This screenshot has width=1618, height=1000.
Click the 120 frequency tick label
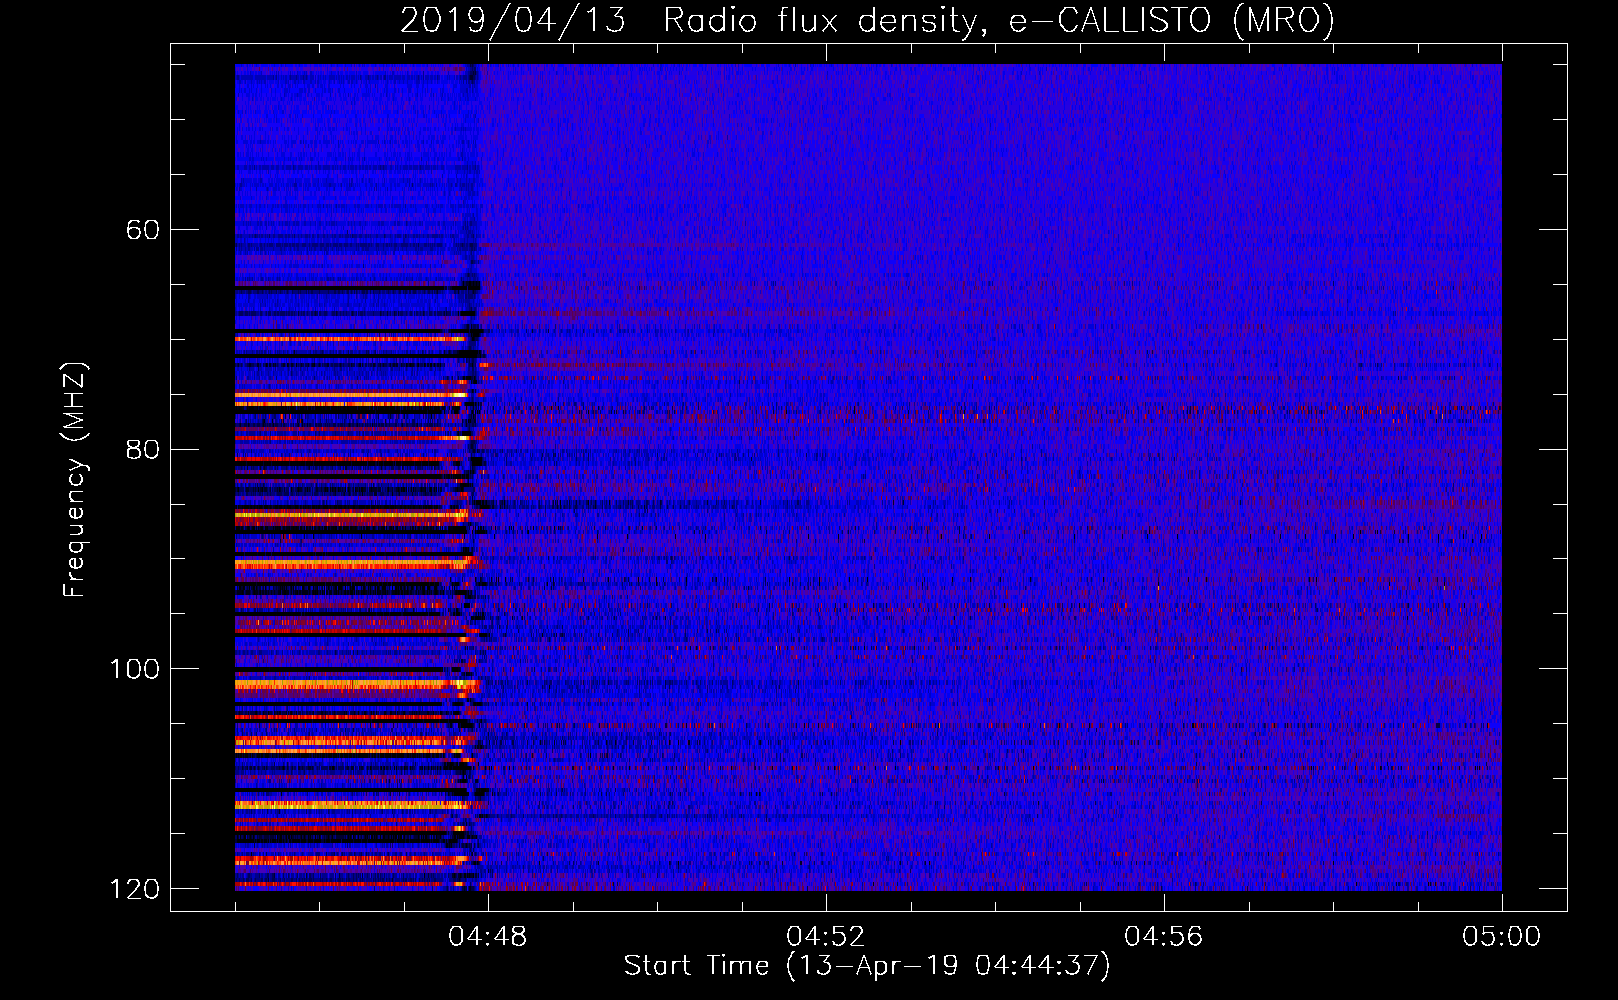click(x=134, y=889)
